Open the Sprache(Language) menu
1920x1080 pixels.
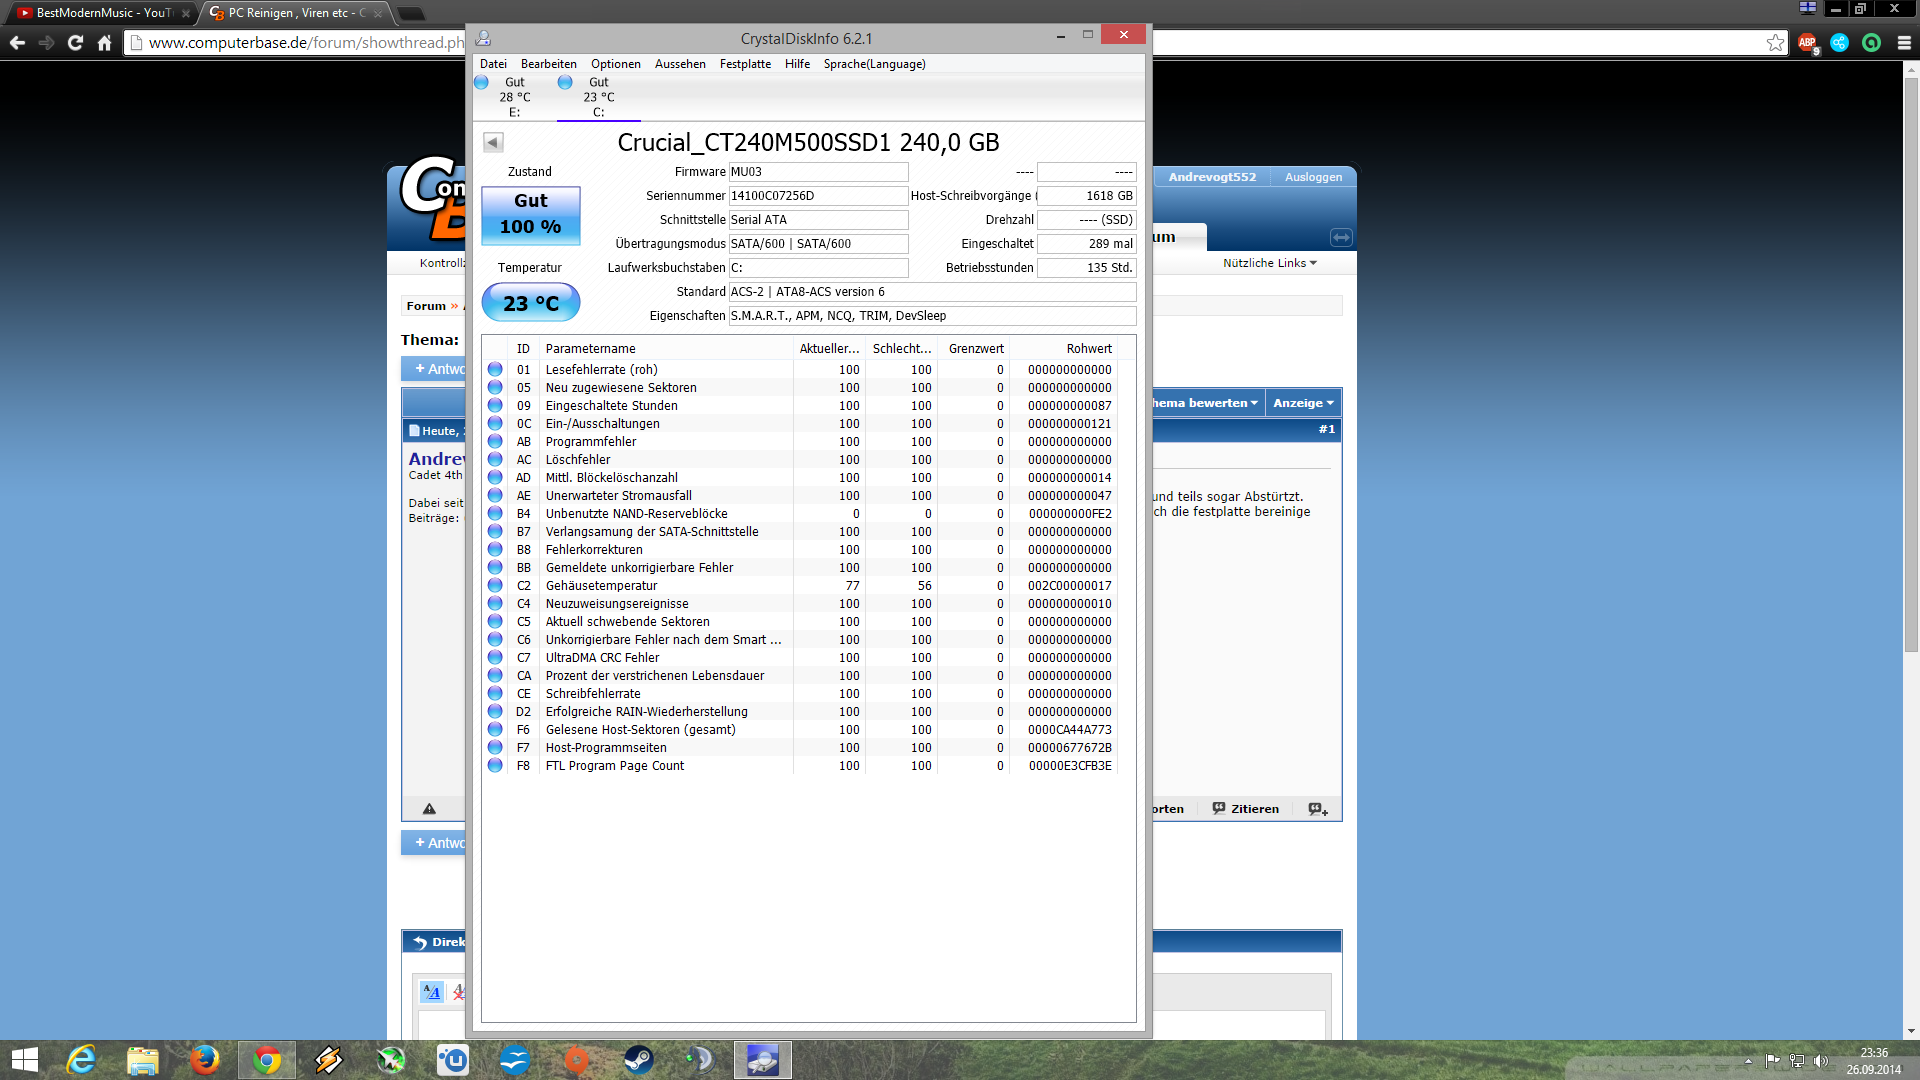[874, 64]
